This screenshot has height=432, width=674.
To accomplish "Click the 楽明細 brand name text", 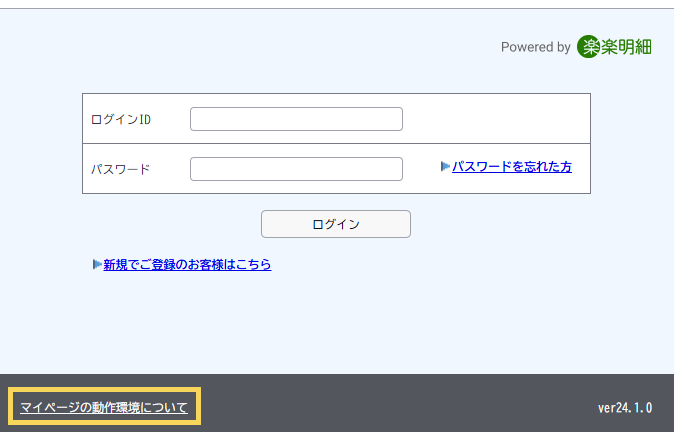I will click(626, 47).
